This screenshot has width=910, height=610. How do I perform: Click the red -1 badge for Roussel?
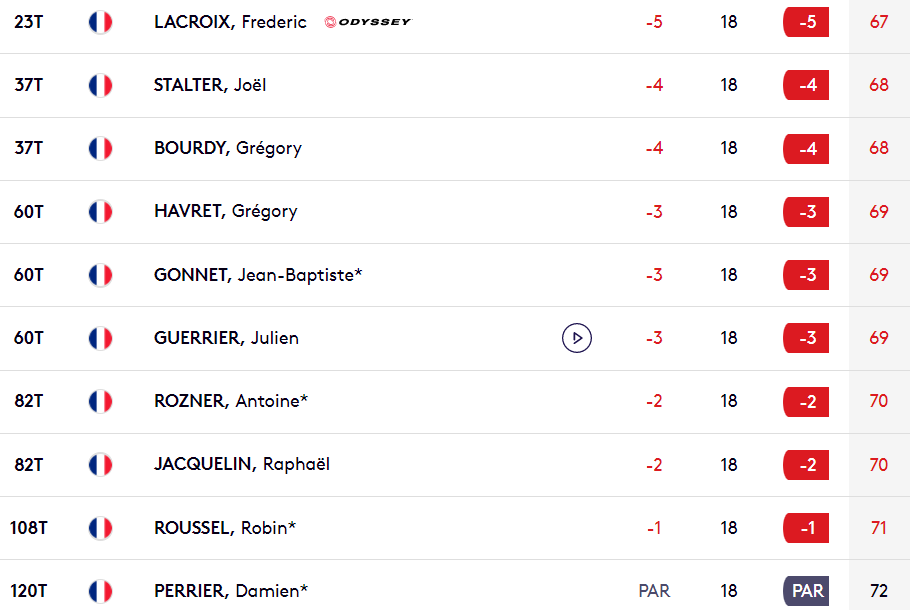point(806,528)
